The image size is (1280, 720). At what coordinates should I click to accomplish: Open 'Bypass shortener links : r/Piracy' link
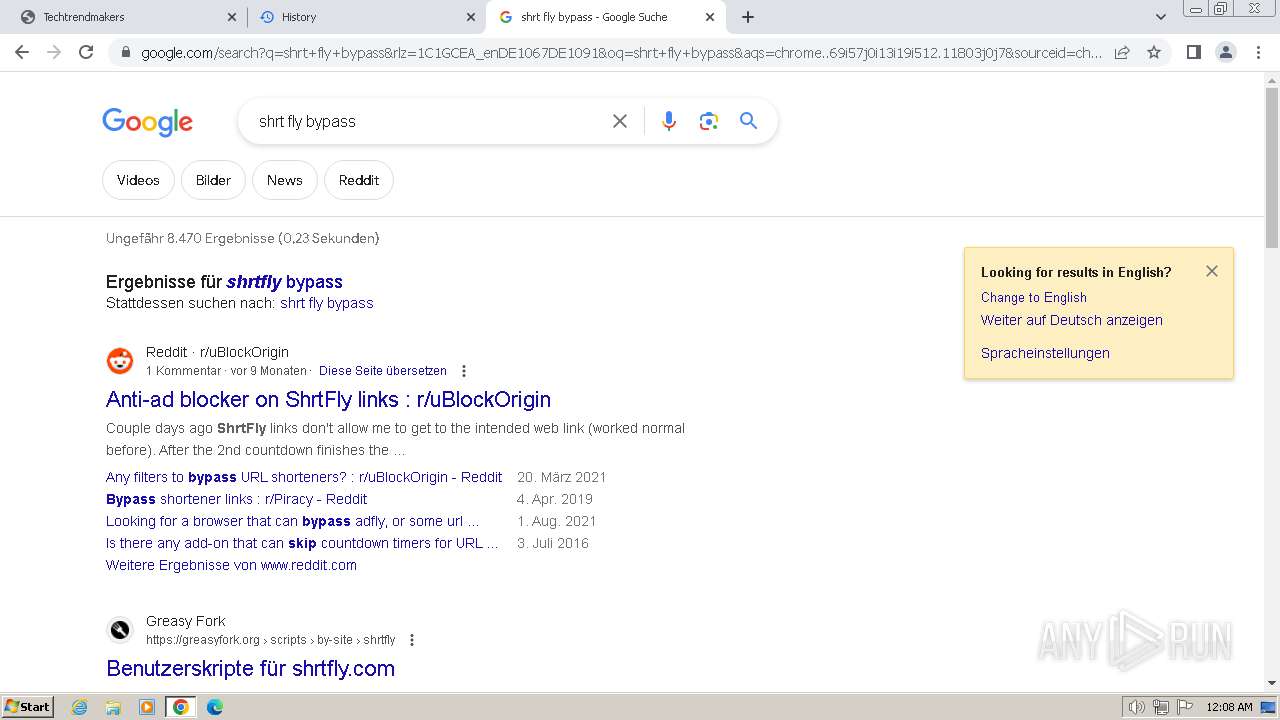236,499
